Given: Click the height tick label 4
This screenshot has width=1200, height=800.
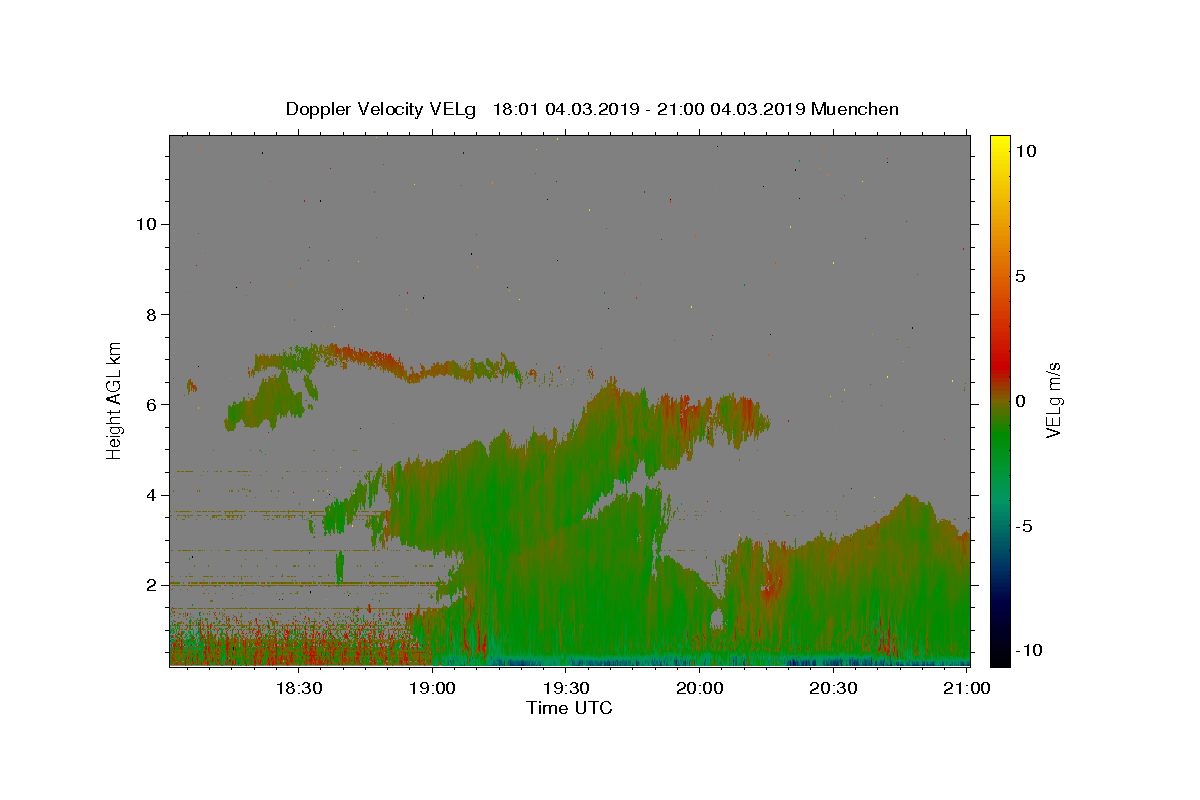Looking at the screenshot, I should pos(152,495).
